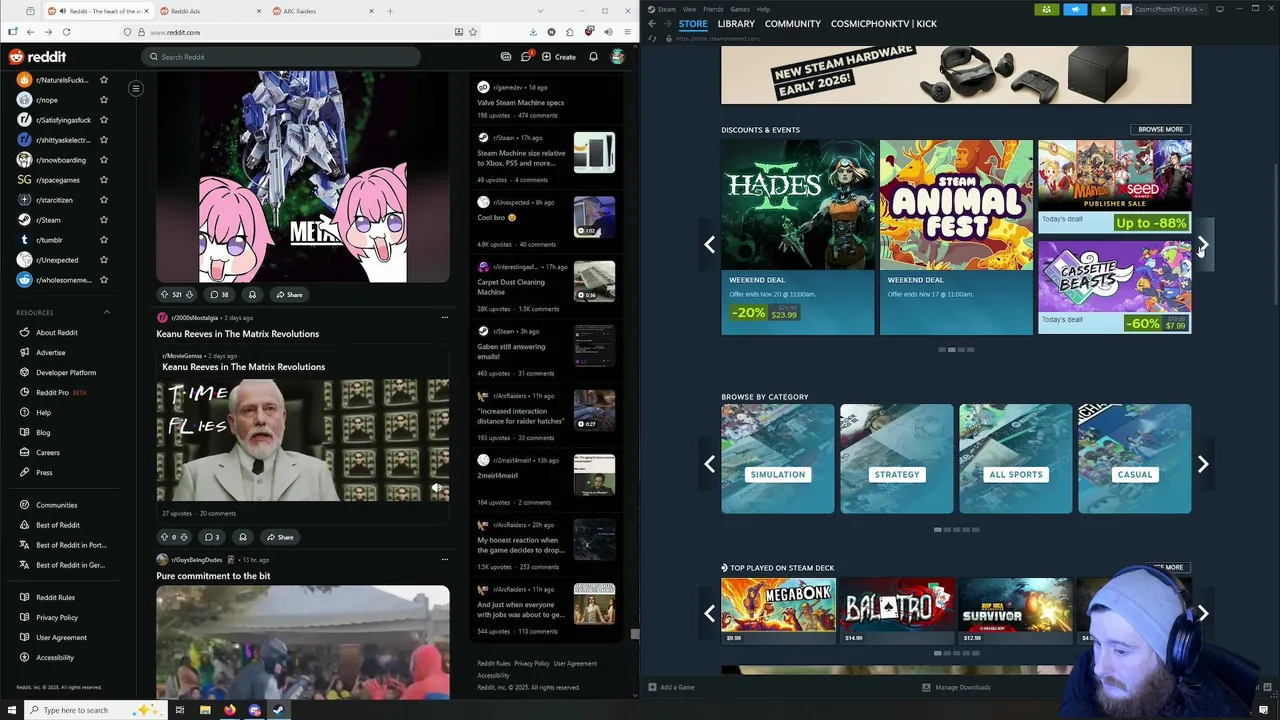1280x720 pixels.
Task: Open the Steam LIBRARY tab
Action: point(735,24)
